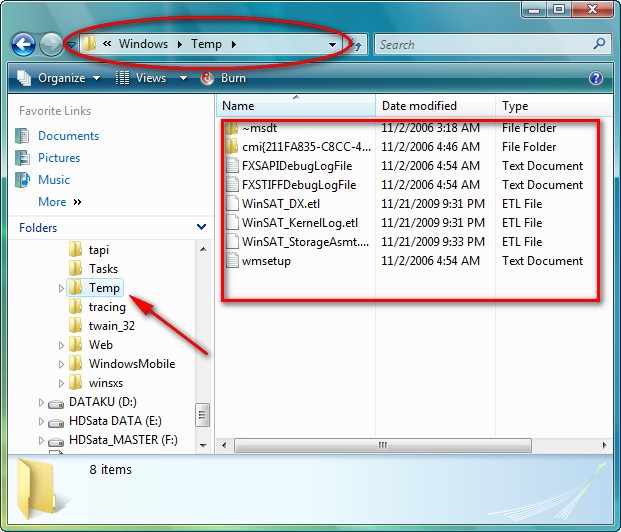Image resolution: width=621 pixels, height=532 pixels.
Task: Click the Music icon in Favorite Links
Action: (22, 180)
